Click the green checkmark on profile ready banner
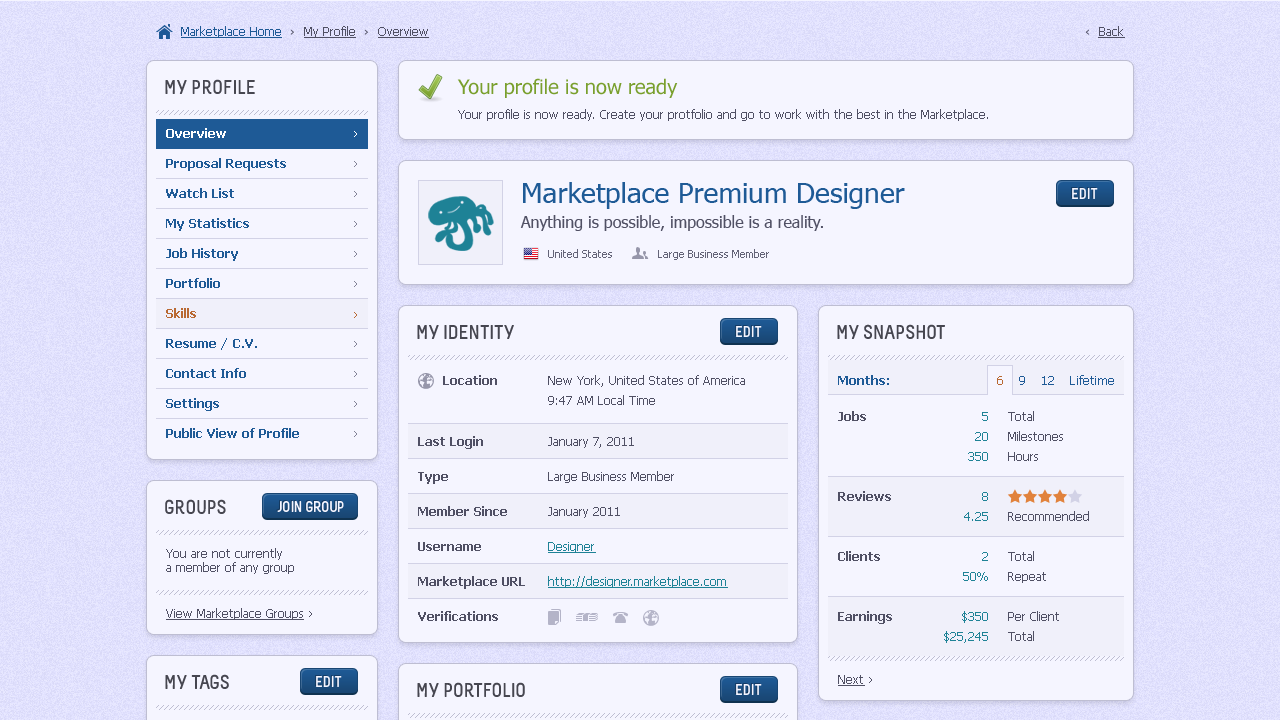This screenshot has width=1280, height=720. coord(430,88)
